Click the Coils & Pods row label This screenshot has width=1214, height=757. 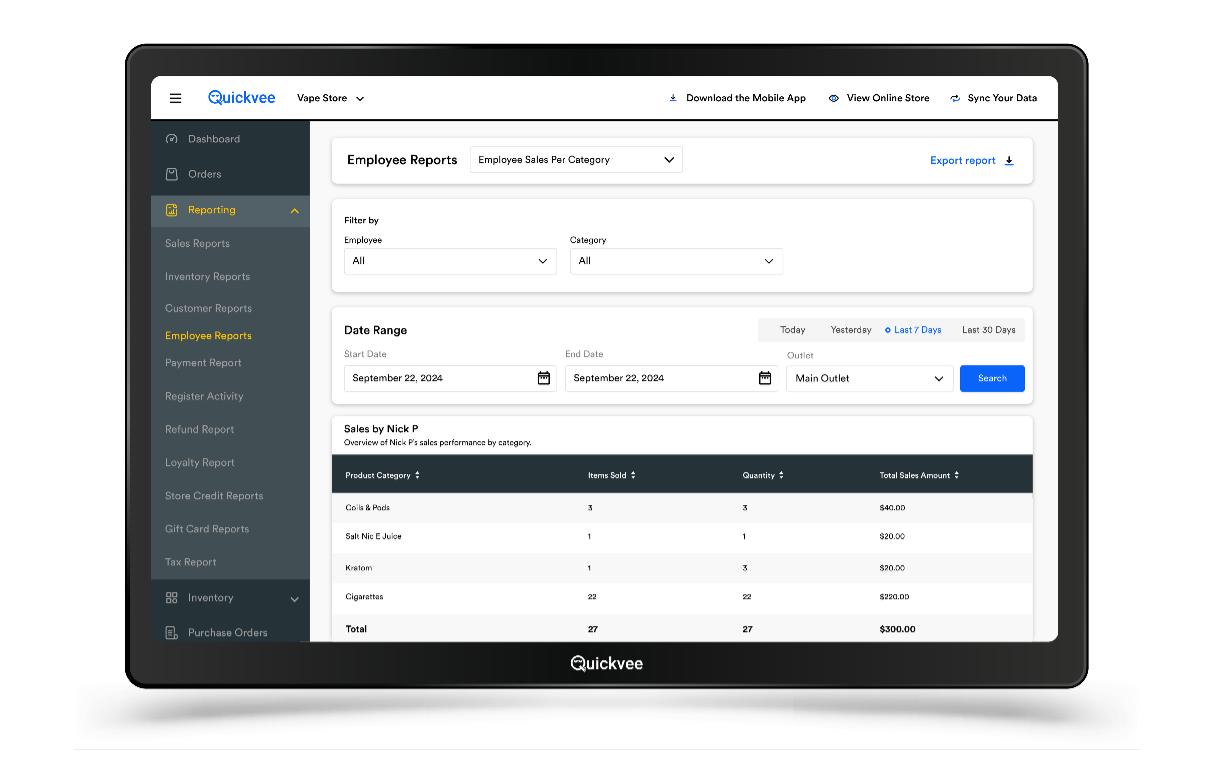[368, 508]
